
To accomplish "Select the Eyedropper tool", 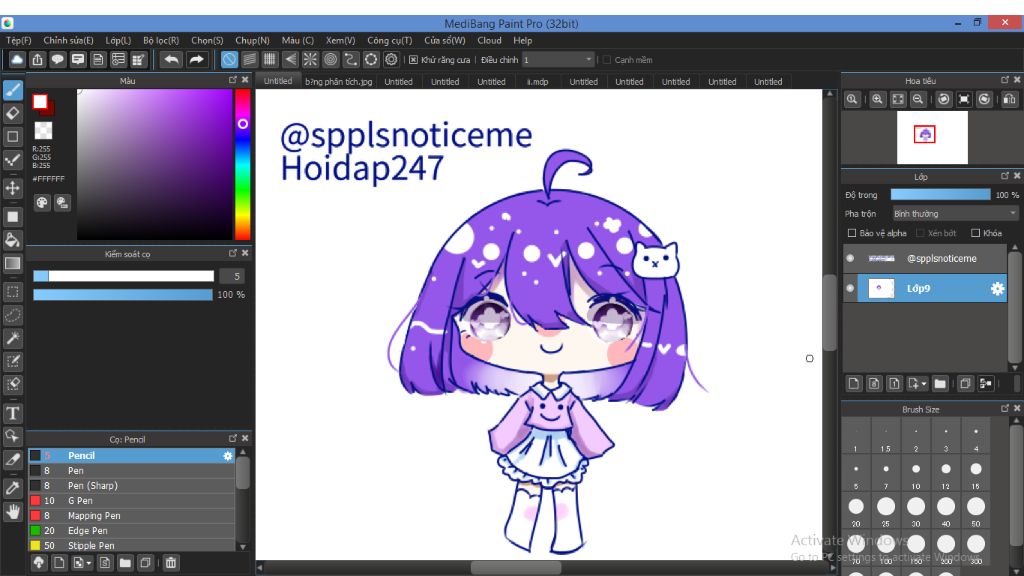I will [x=12, y=487].
